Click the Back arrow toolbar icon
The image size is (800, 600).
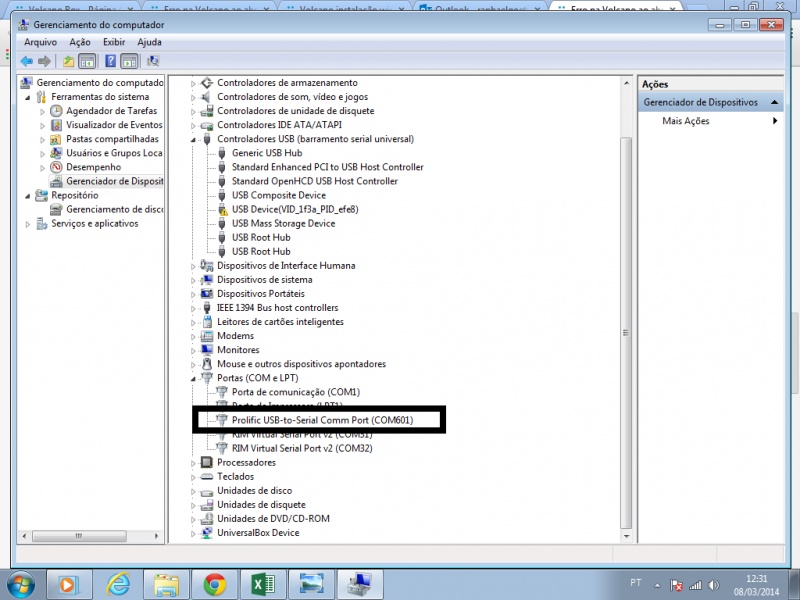[x=27, y=62]
